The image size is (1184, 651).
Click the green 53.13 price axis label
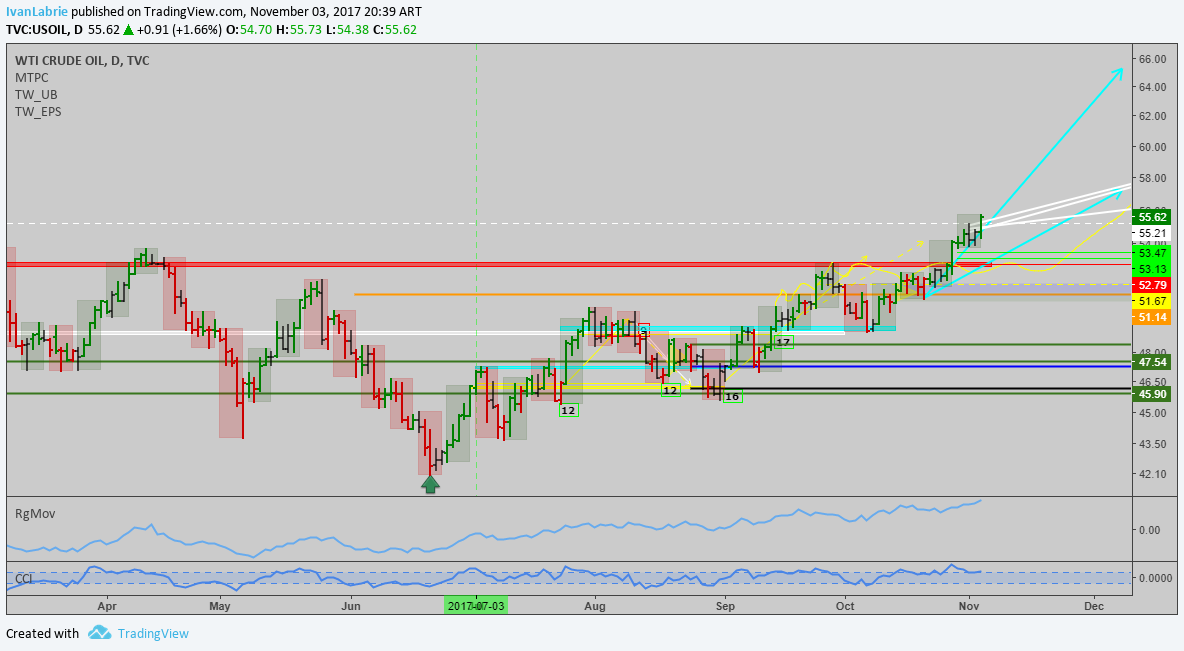tap(1153, 269)
